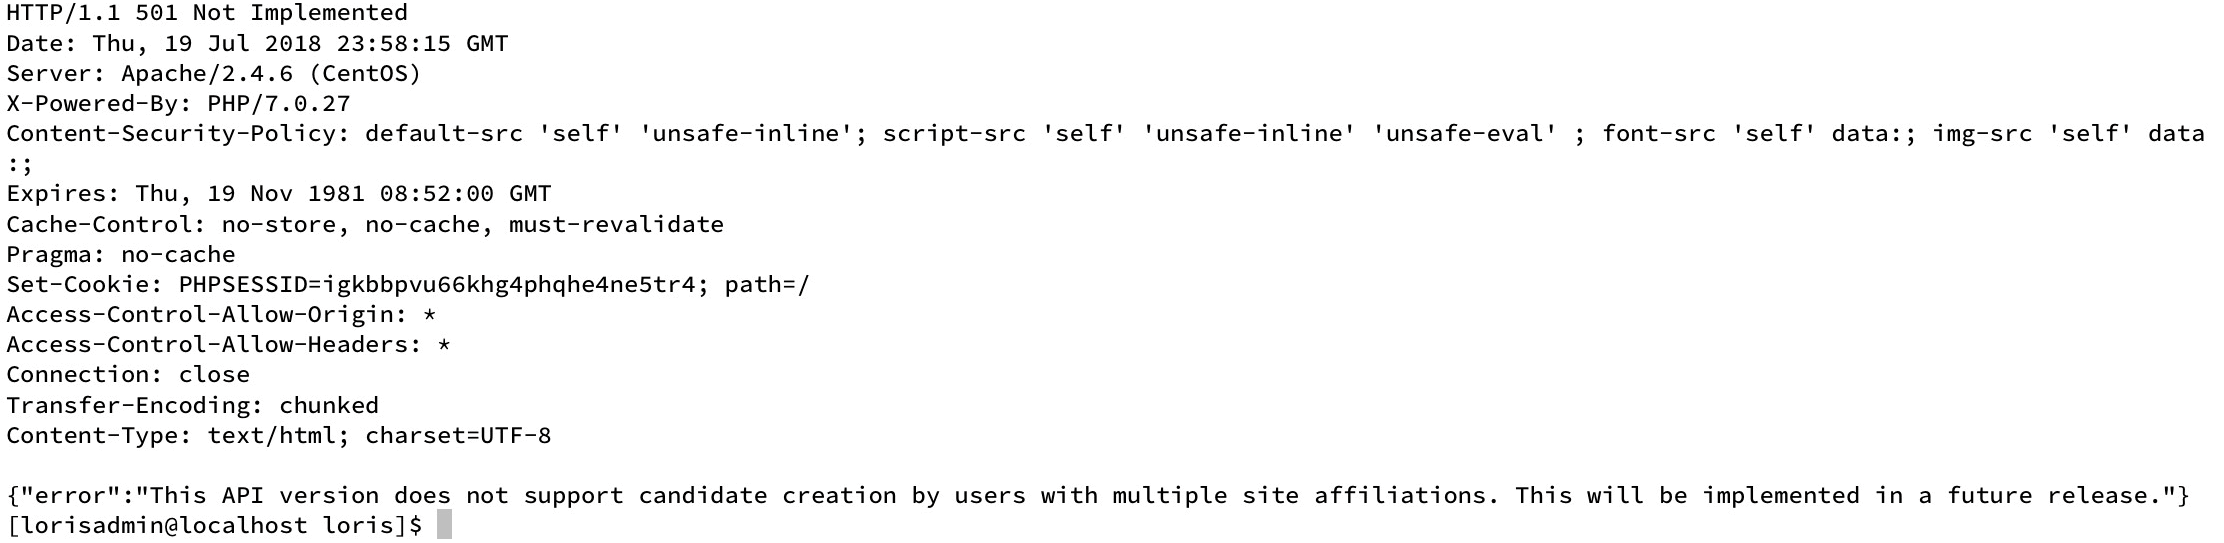Click the Expires header line
Viewport: 2224px width, 543px height.
[x=279, y=194]
